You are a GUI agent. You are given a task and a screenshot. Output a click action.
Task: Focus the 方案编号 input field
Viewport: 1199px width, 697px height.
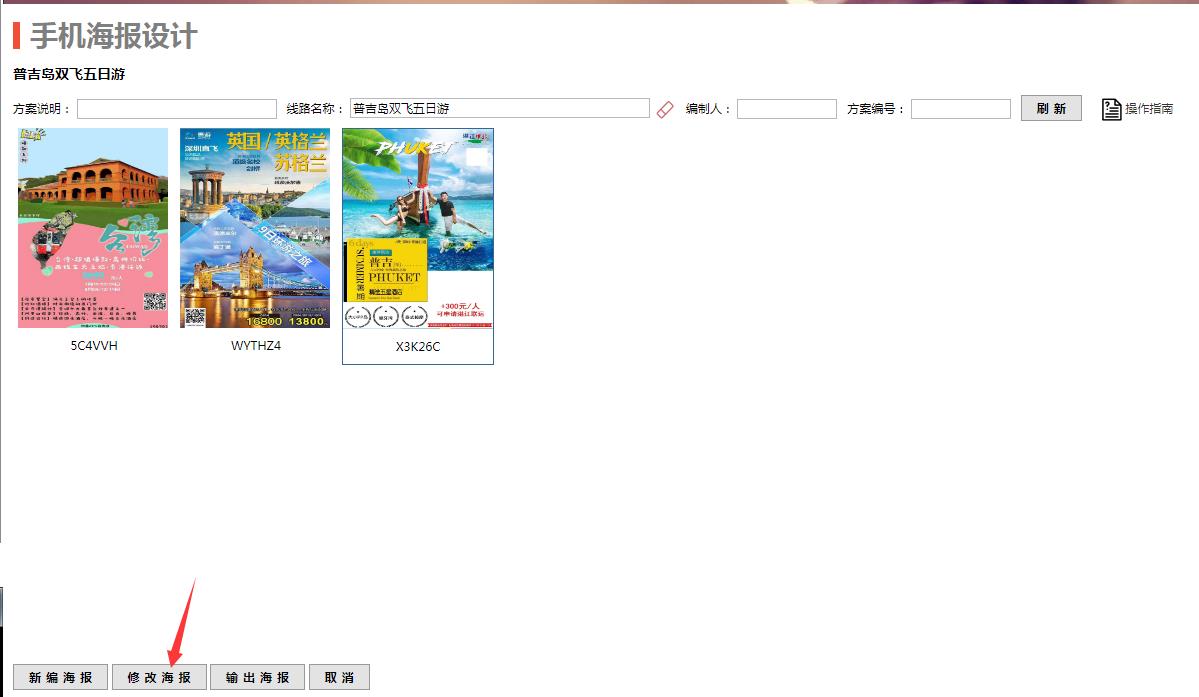(x=960, y=109)
